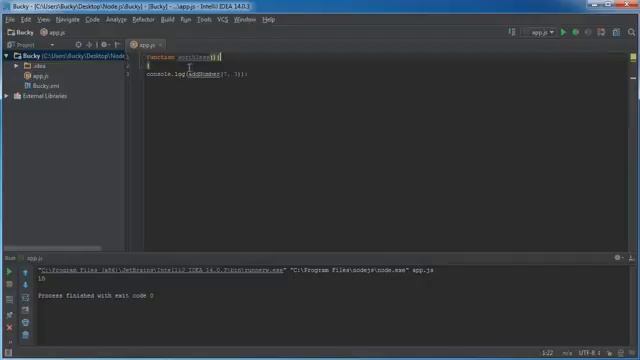
Task: Open the Window menu
Action: (x=244, y=20)
